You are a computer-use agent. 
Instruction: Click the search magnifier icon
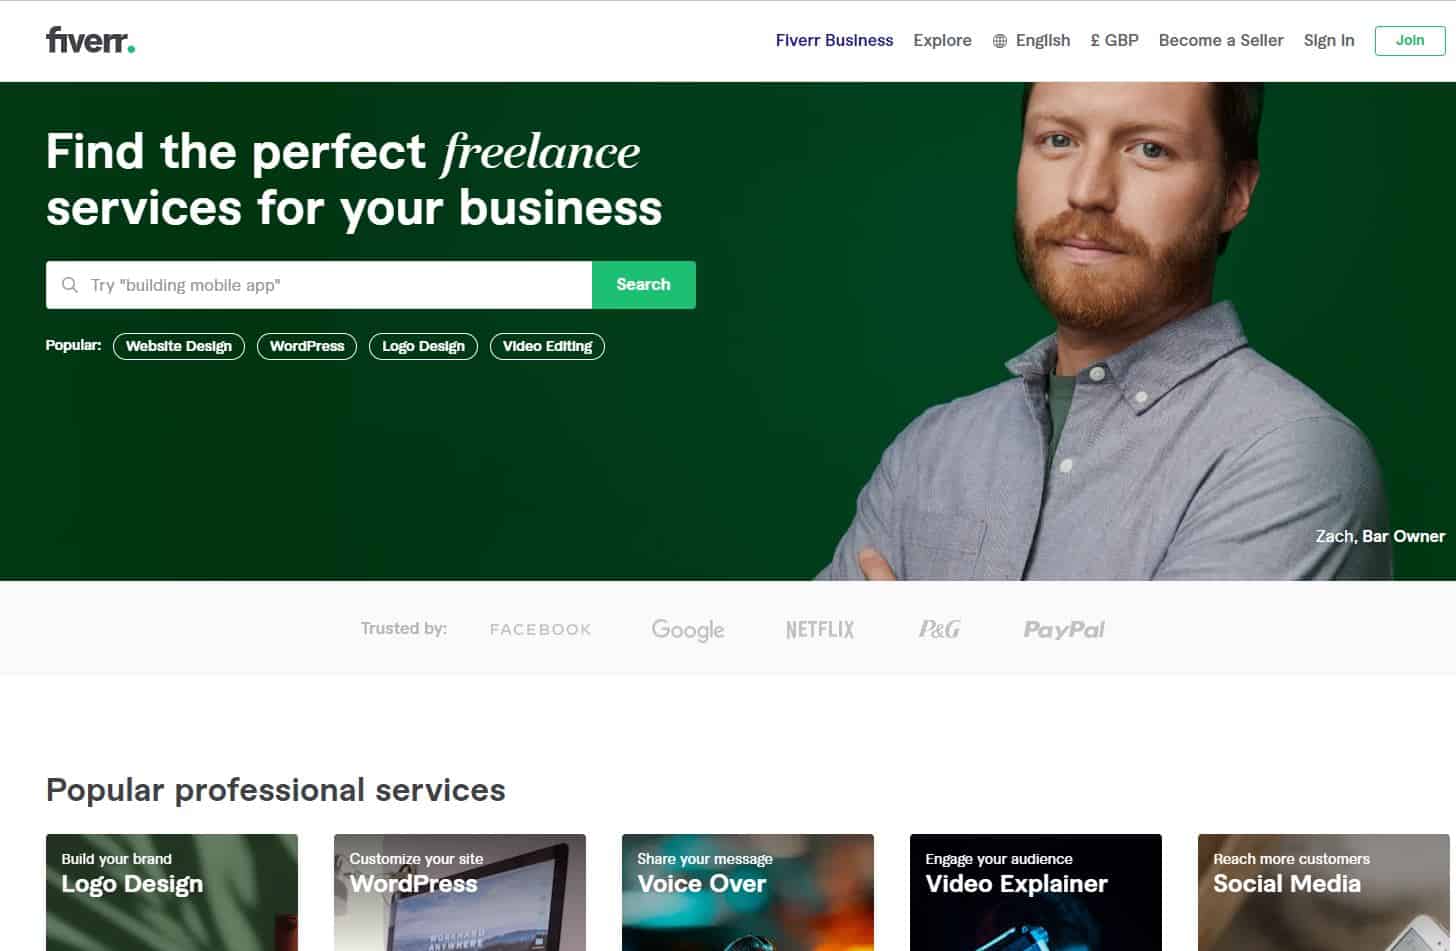(x=70, y=285)
